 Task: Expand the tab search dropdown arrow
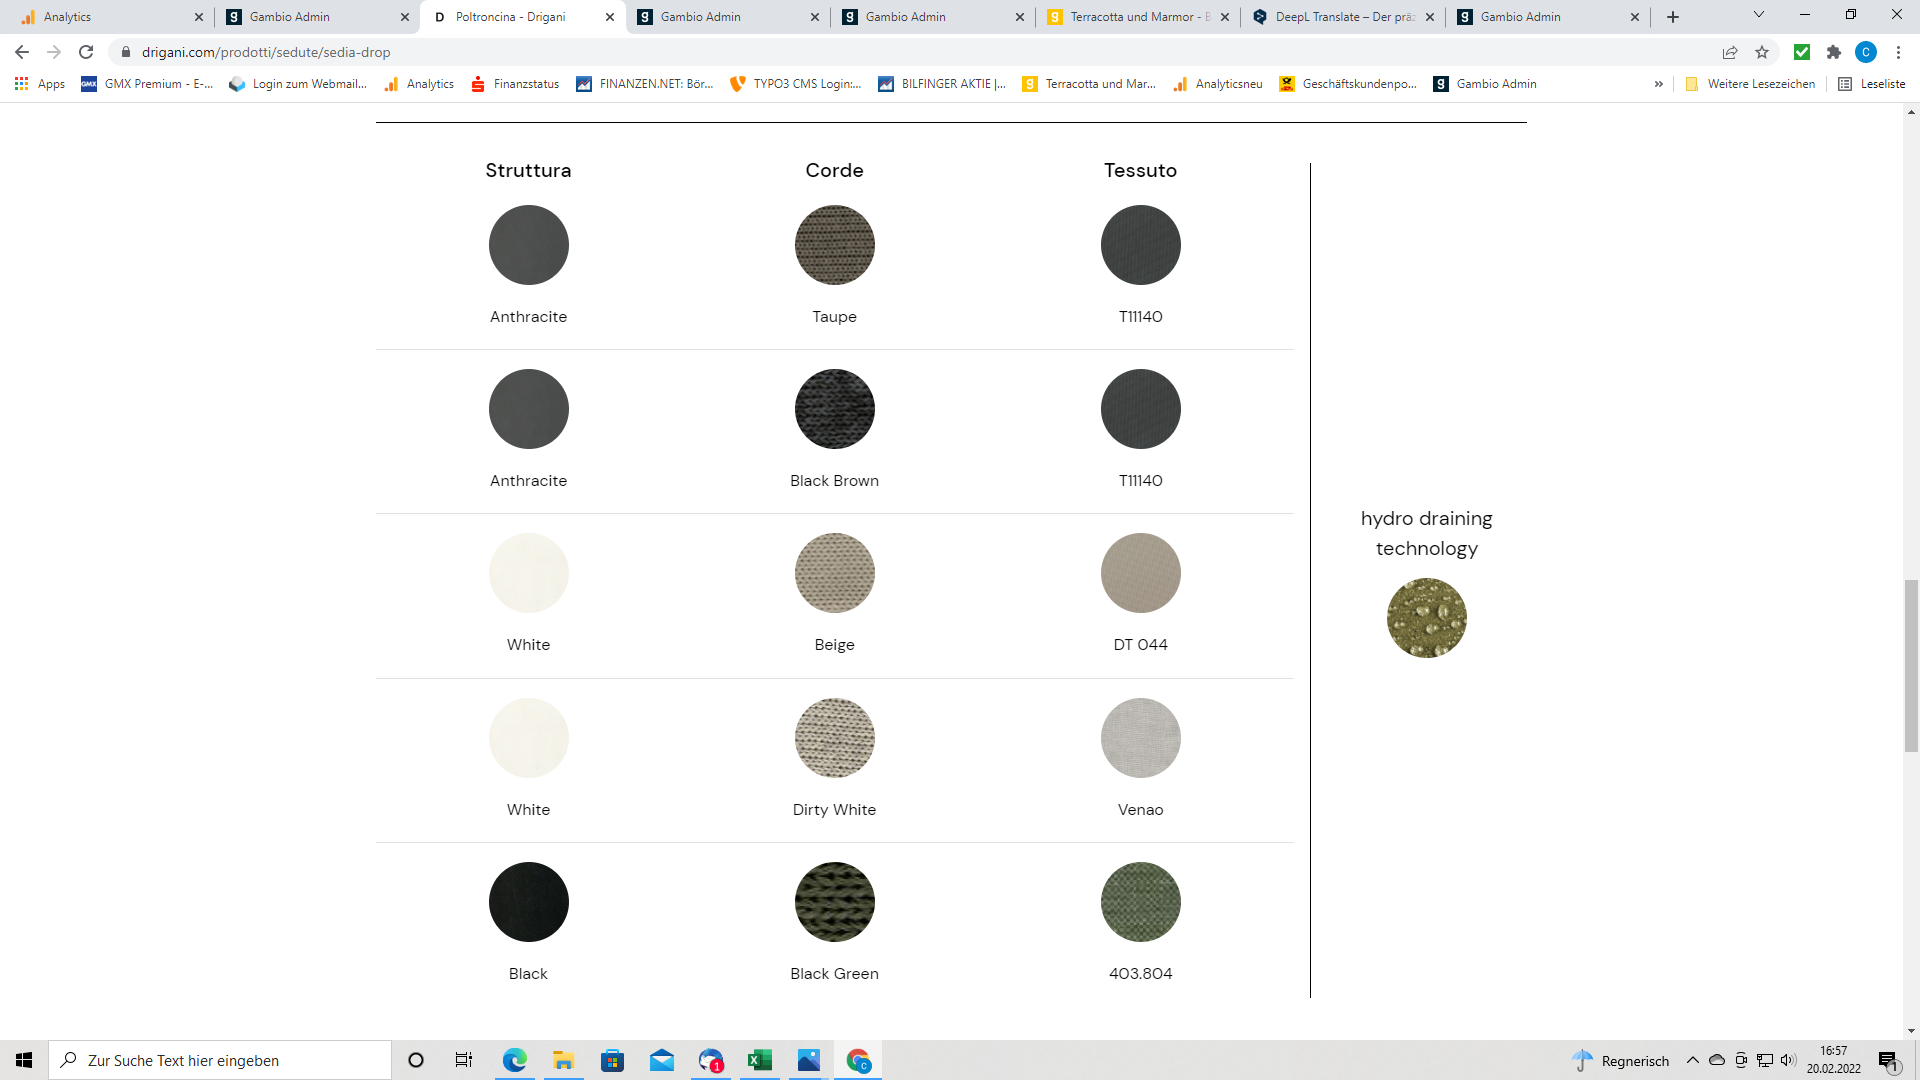pos(1758,15)
